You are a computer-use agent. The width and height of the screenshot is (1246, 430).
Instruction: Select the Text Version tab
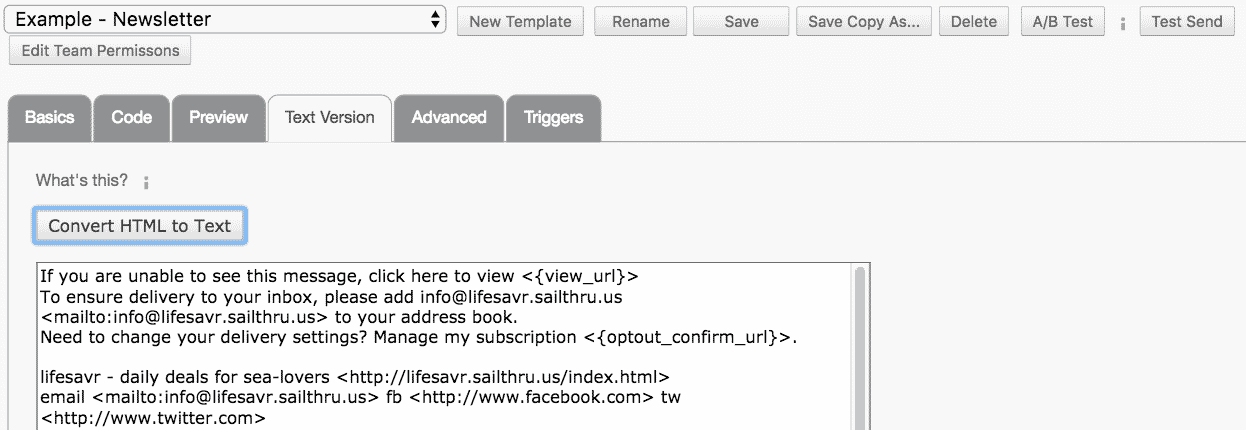pos(330,118)
